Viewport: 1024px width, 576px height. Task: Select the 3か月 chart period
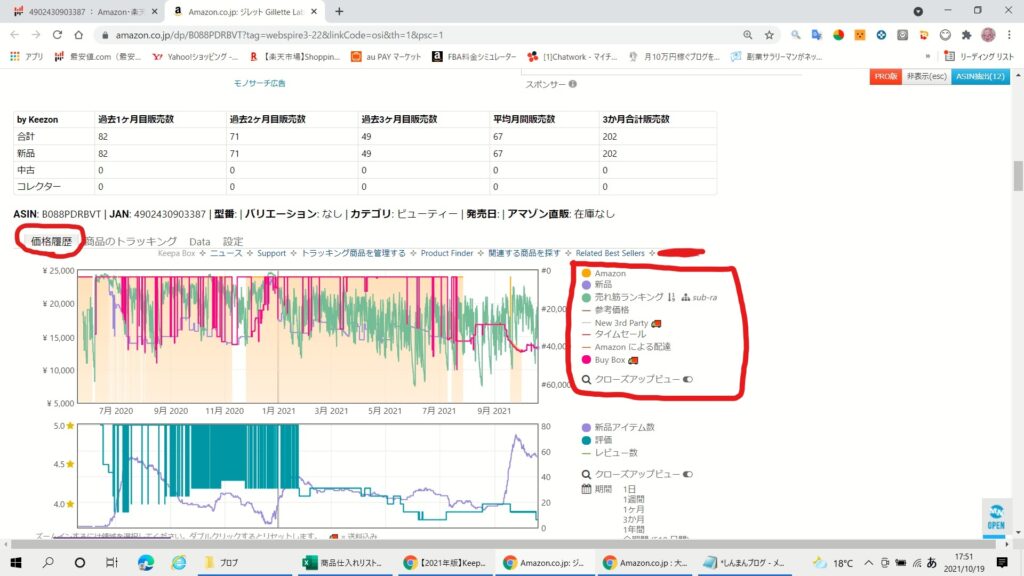[633, 520]
